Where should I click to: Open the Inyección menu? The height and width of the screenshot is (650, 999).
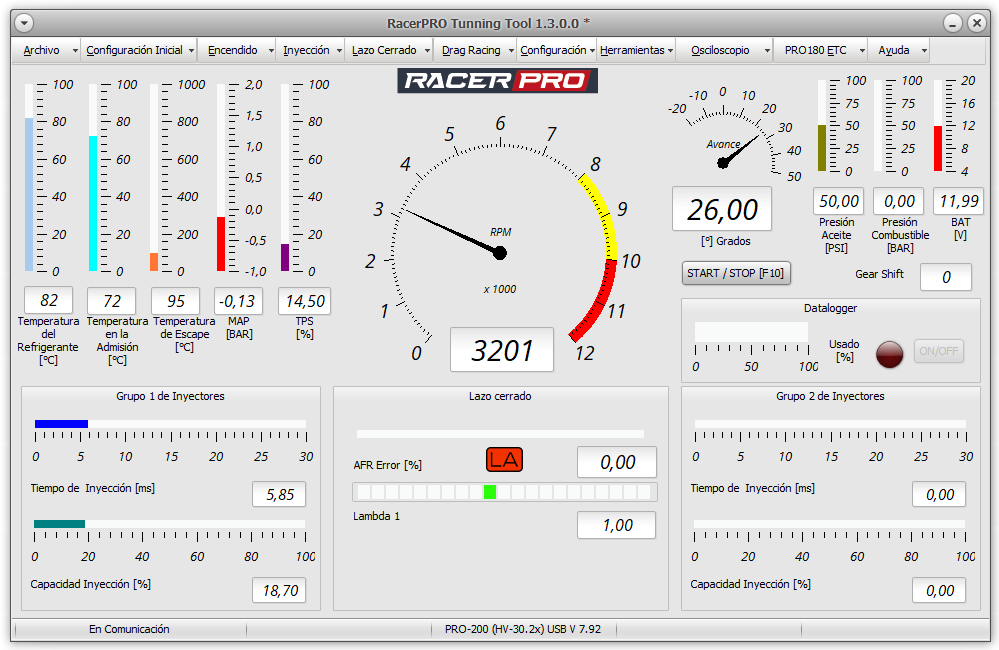click(x=306, y=50)
